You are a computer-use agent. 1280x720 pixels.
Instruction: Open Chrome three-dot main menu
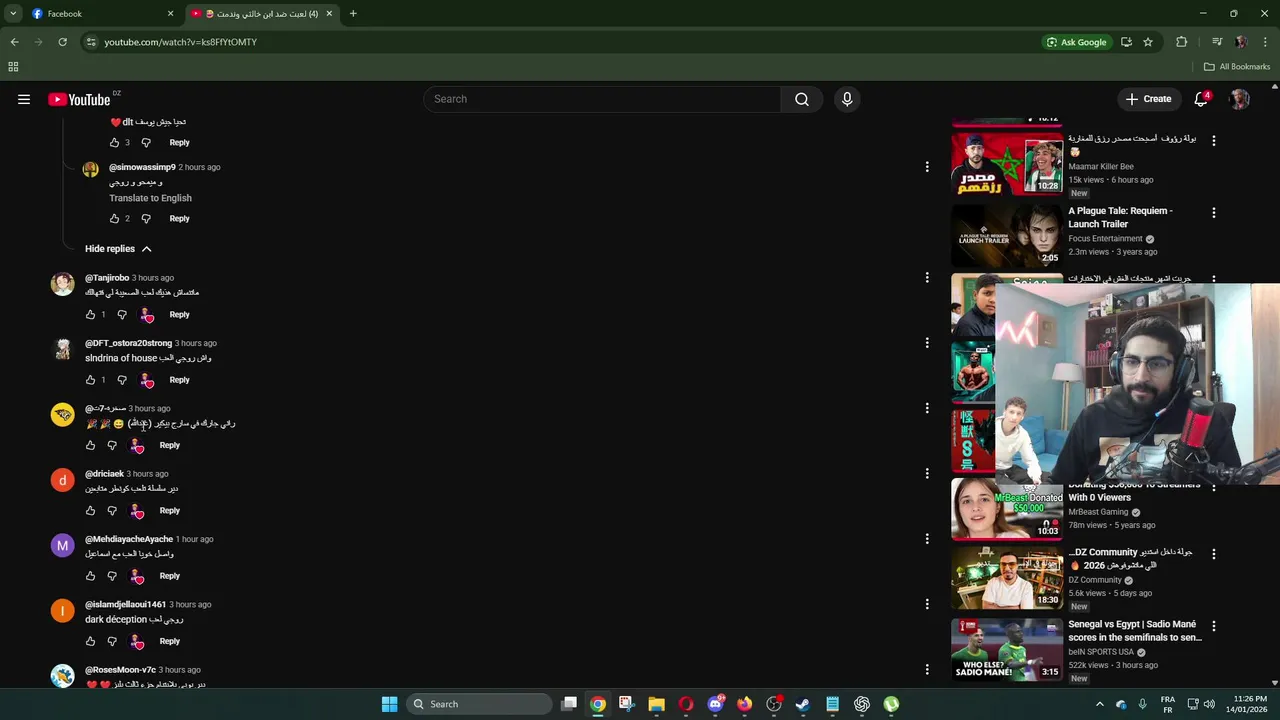[1266, 42]
